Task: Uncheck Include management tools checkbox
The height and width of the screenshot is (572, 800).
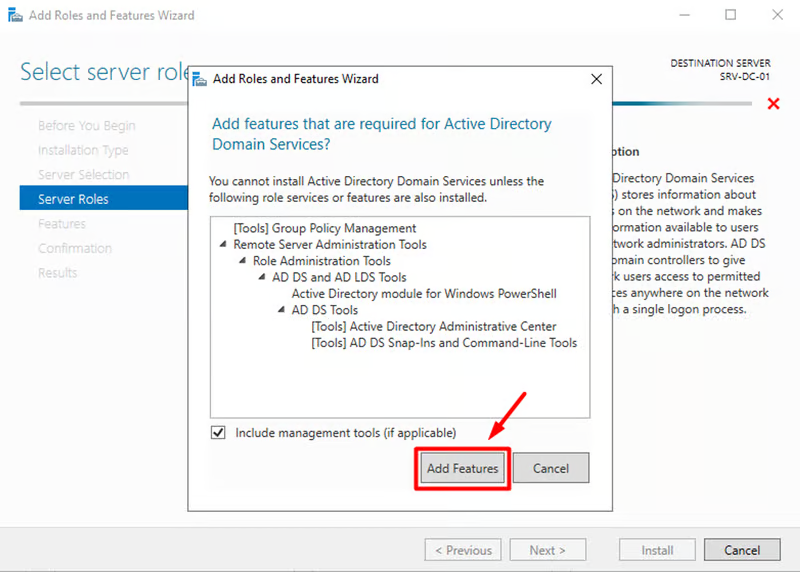Action: coord(218,433)
